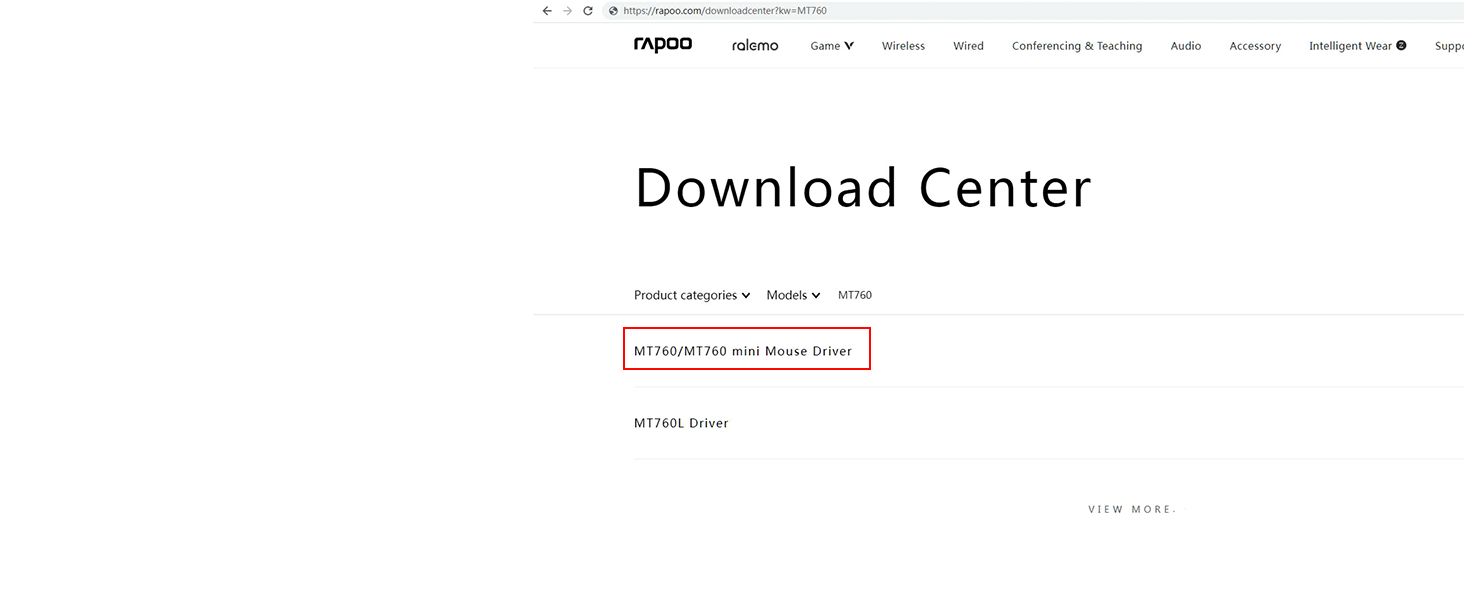Click the browser forward arrow
The image size is (1464, 600).
tap(567, 11)
